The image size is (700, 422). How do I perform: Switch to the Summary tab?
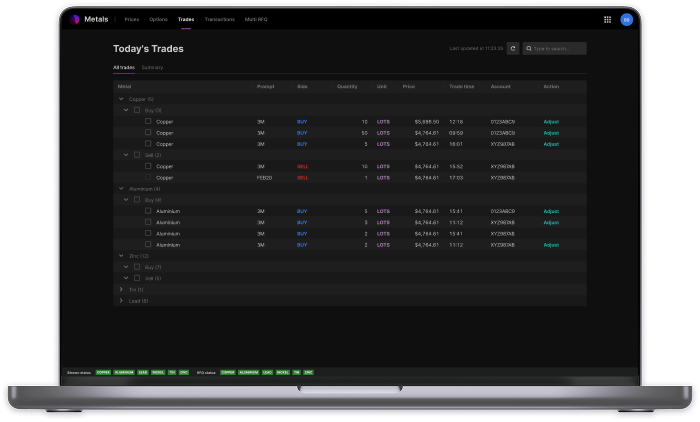coord(152,67)
